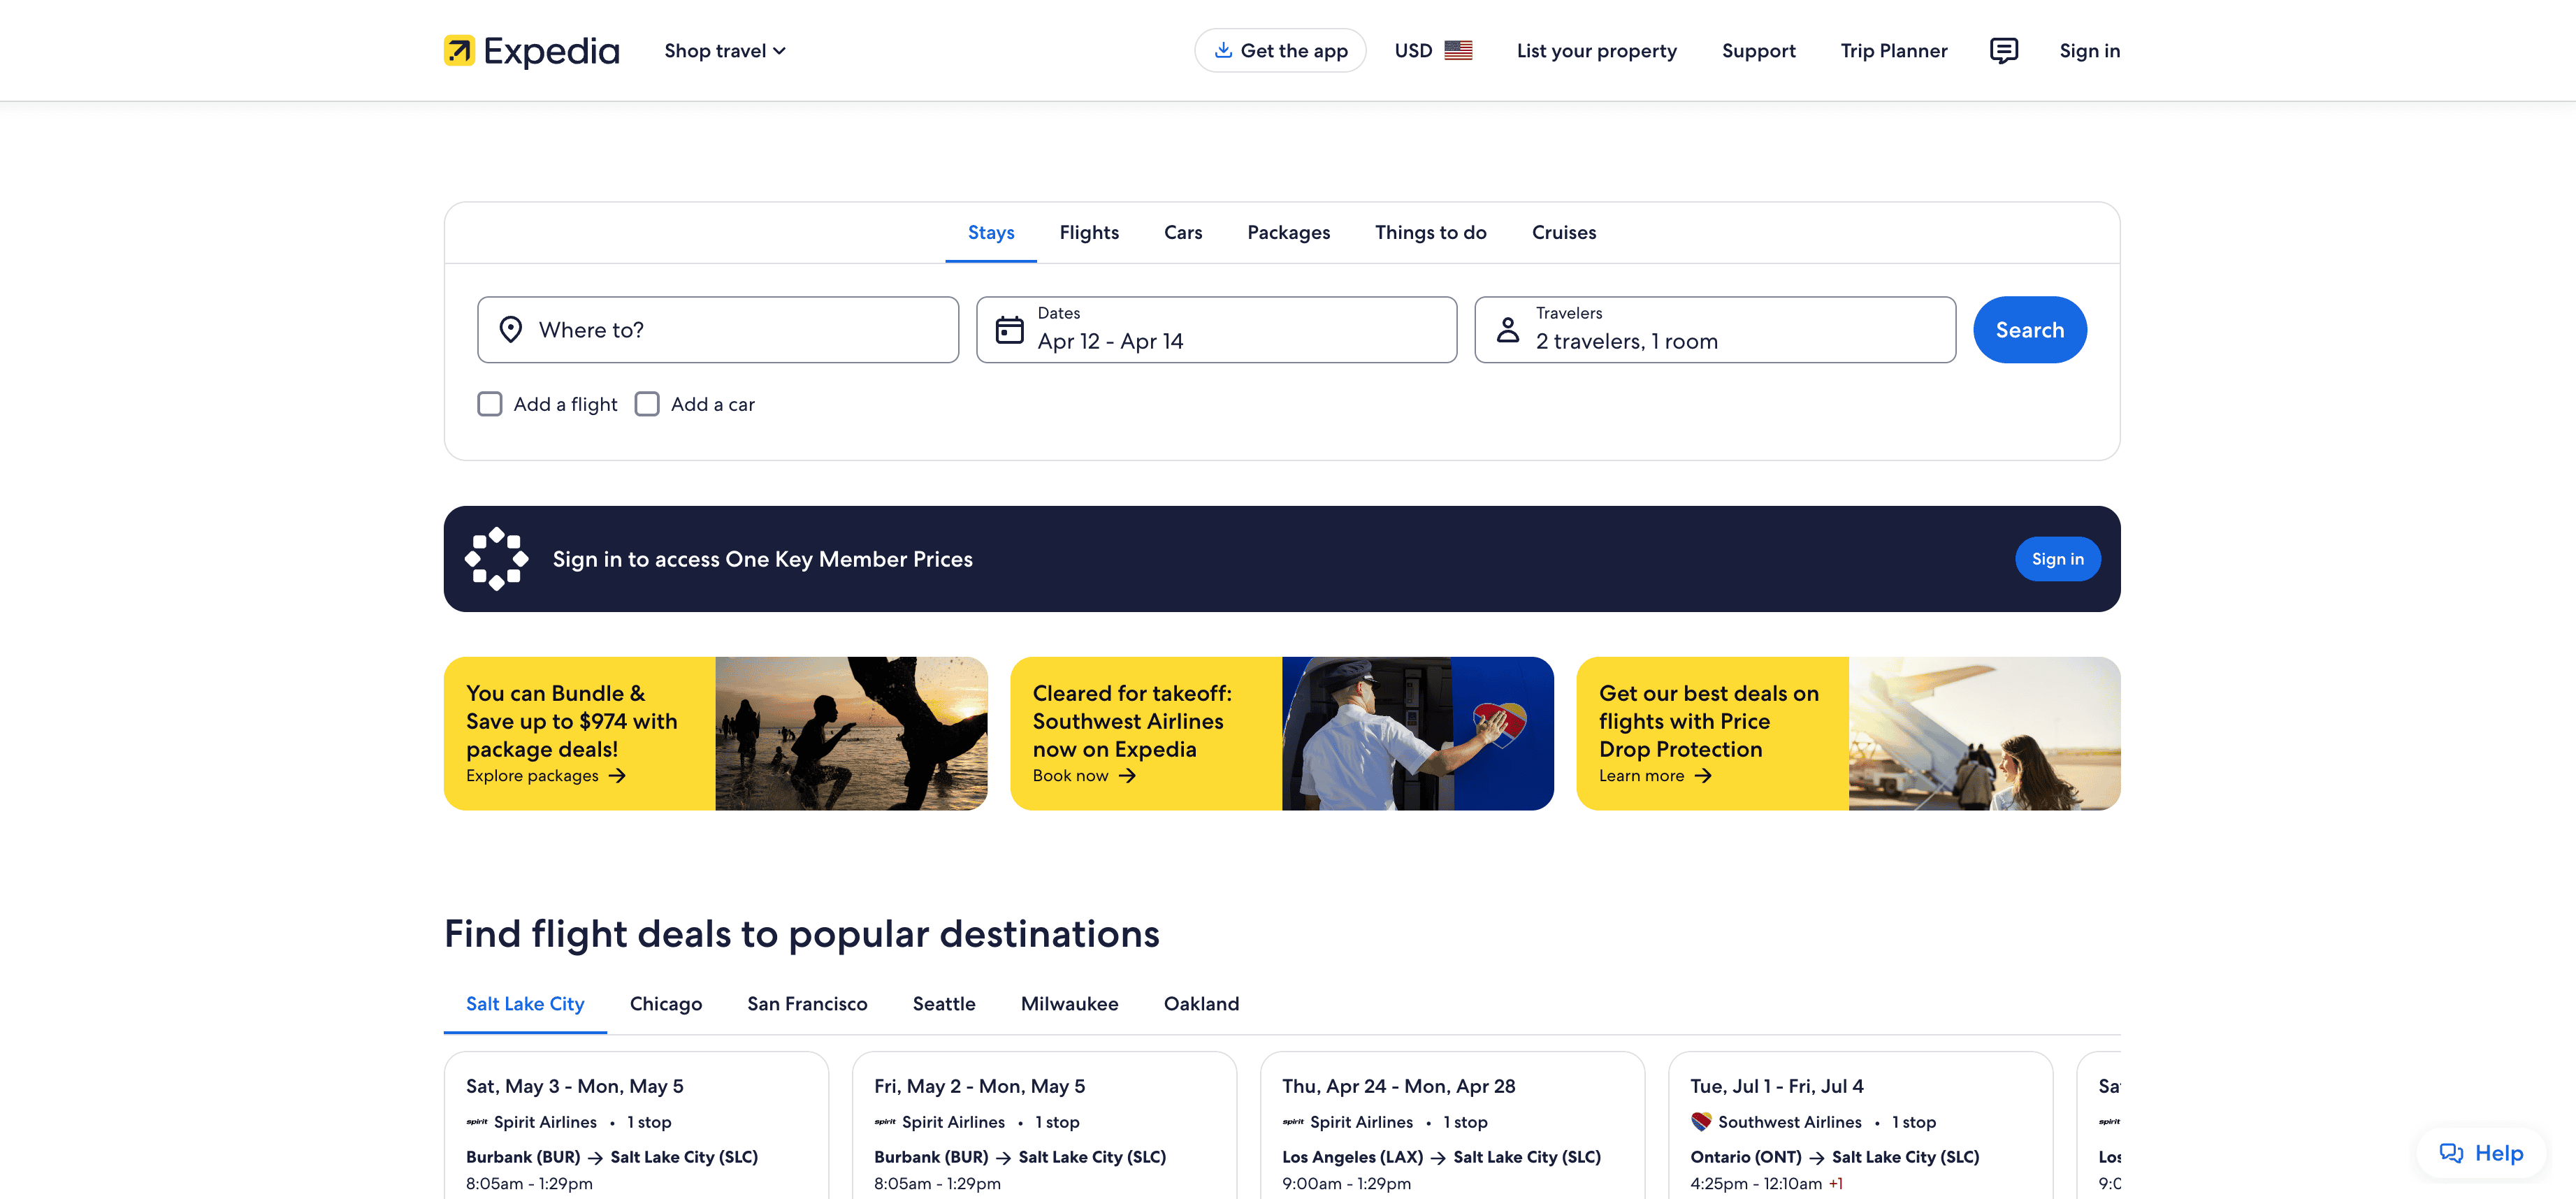Click the Southwest Airlines heart logo on flight card
The height and width of the screenshot is (1199, 2576).
click(1701, 1122)
